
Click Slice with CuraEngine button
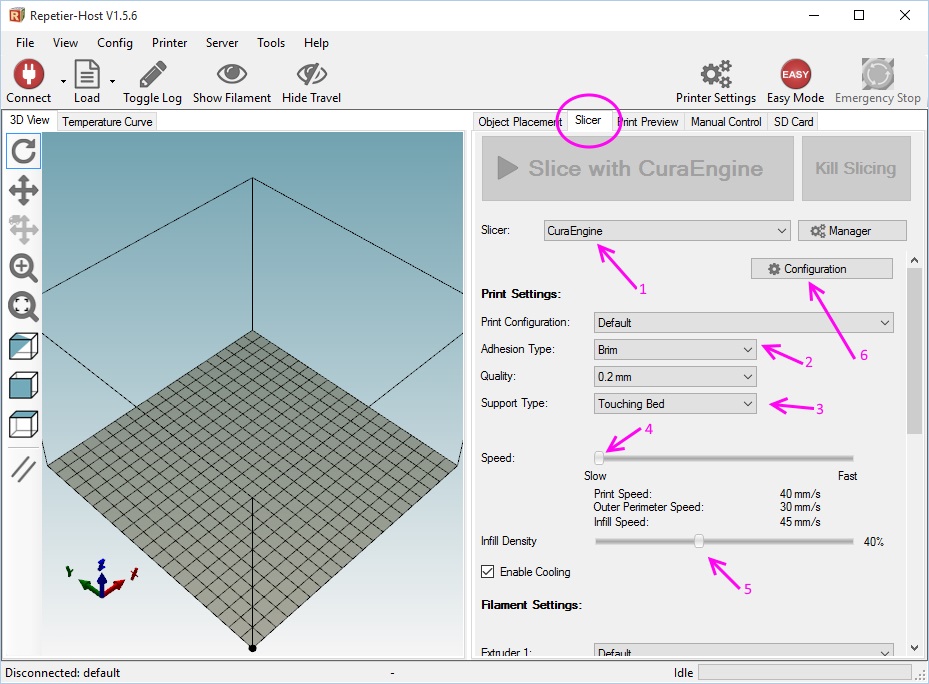pos(638,168)
